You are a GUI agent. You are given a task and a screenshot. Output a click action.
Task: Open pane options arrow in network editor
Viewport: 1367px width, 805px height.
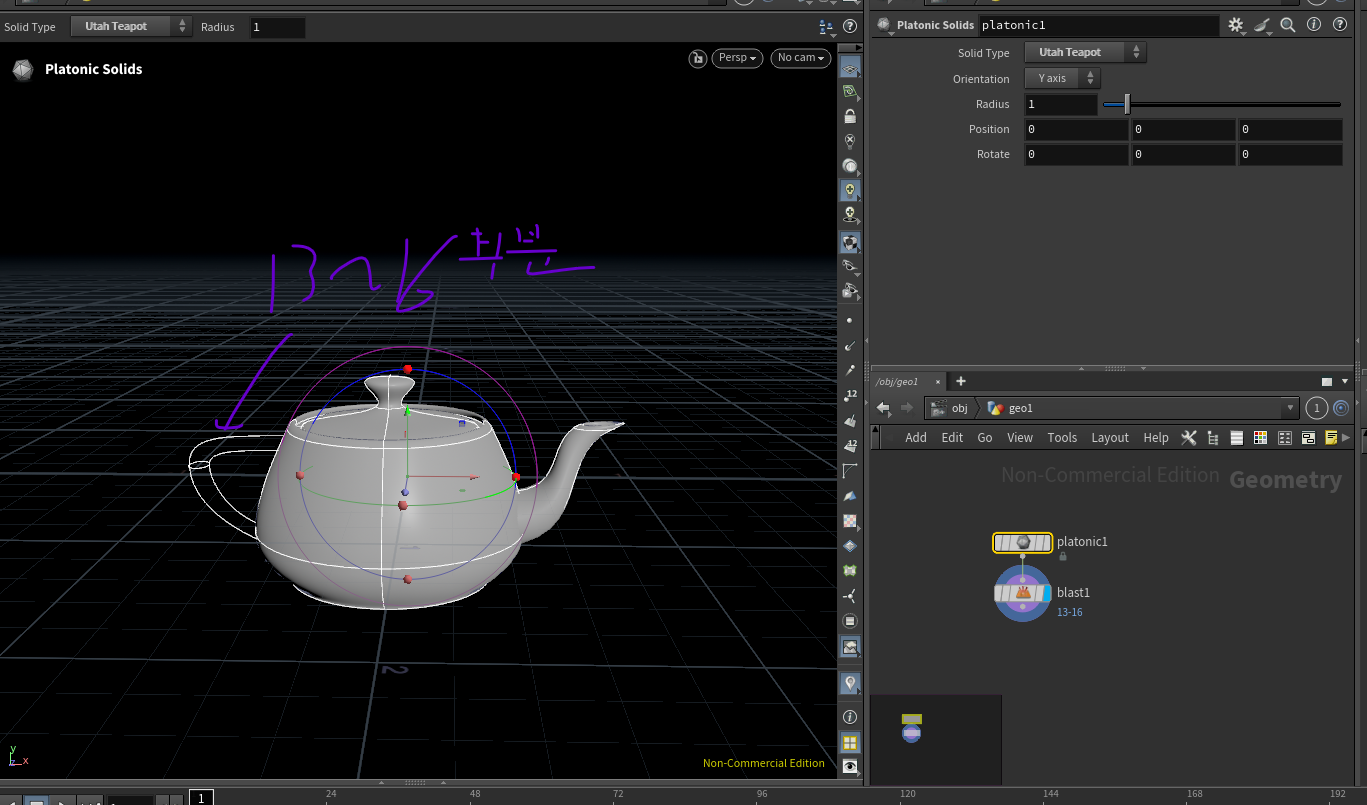[1345, 382]
